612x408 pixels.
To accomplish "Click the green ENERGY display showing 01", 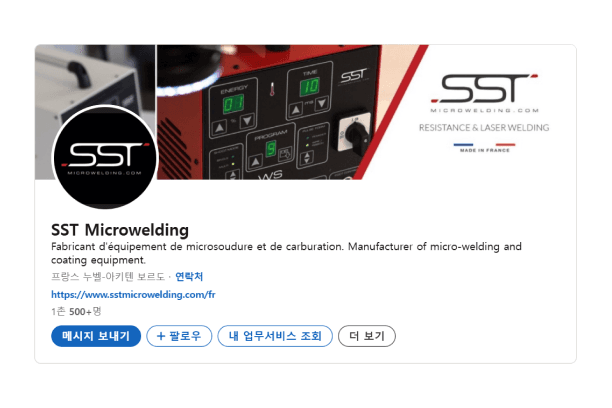I will [233, 105].
